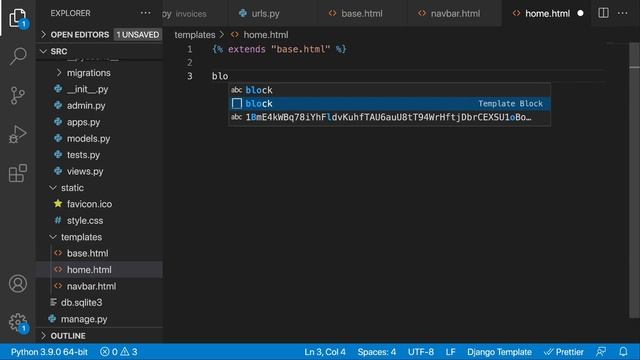Change file encoding UTF-8
The width and height of the screenshot is (640, 360).
click(421, 352)
